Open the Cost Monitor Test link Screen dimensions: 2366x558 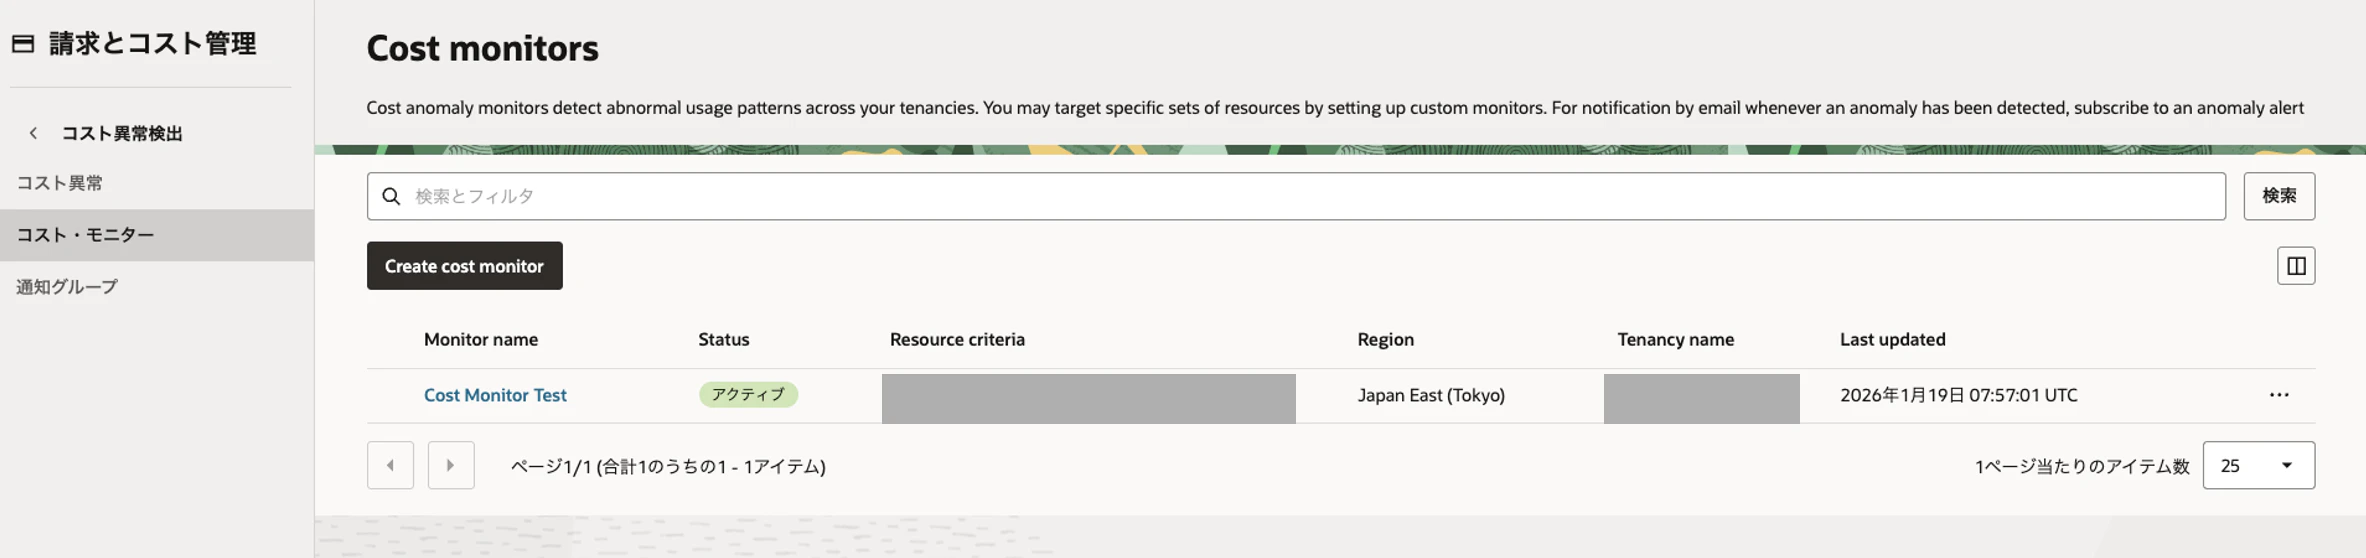coord(495,395)
